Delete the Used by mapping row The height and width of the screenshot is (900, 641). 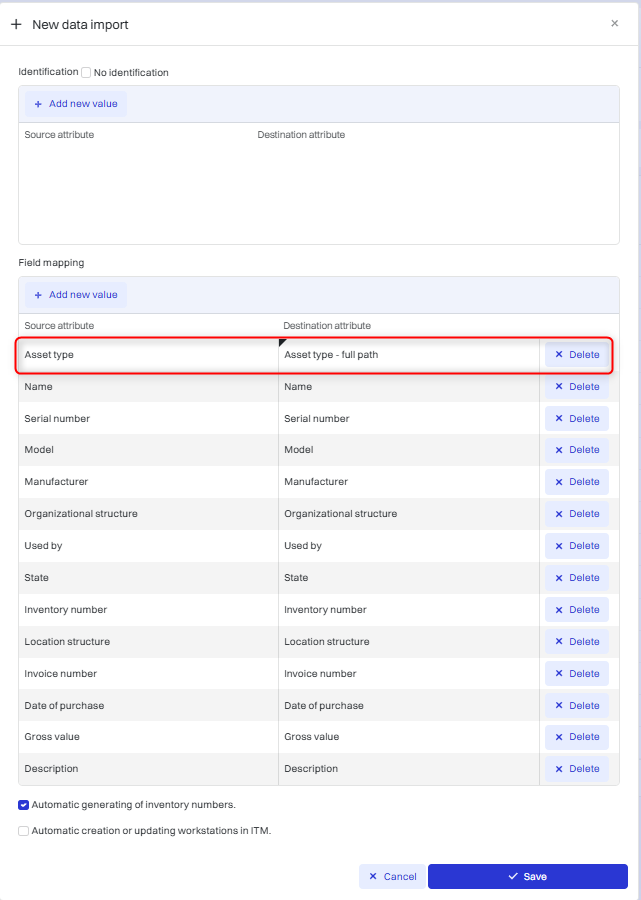[577, 546]
